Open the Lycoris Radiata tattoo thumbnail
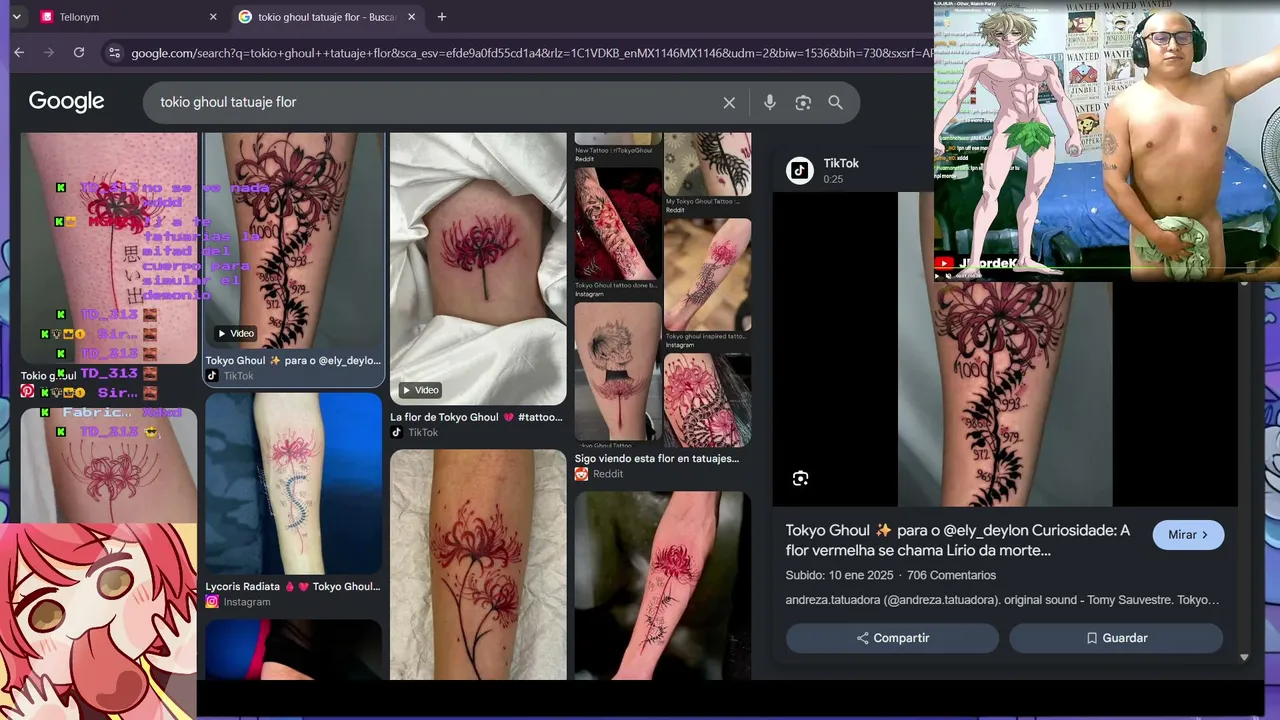 point(294,483)
